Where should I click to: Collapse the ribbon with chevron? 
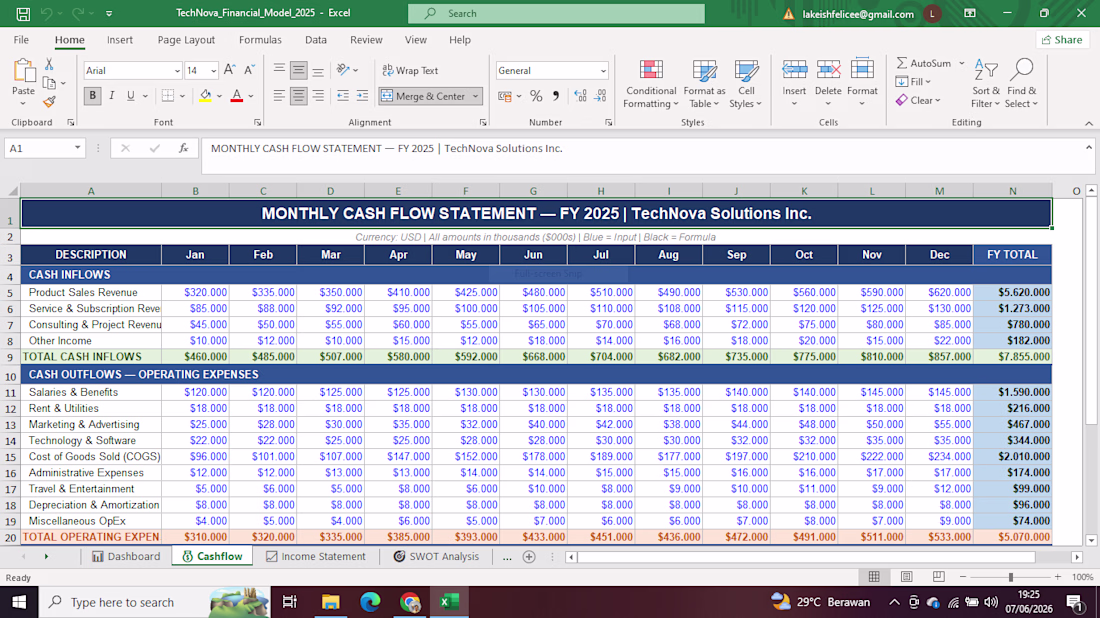click(1089, 123)
